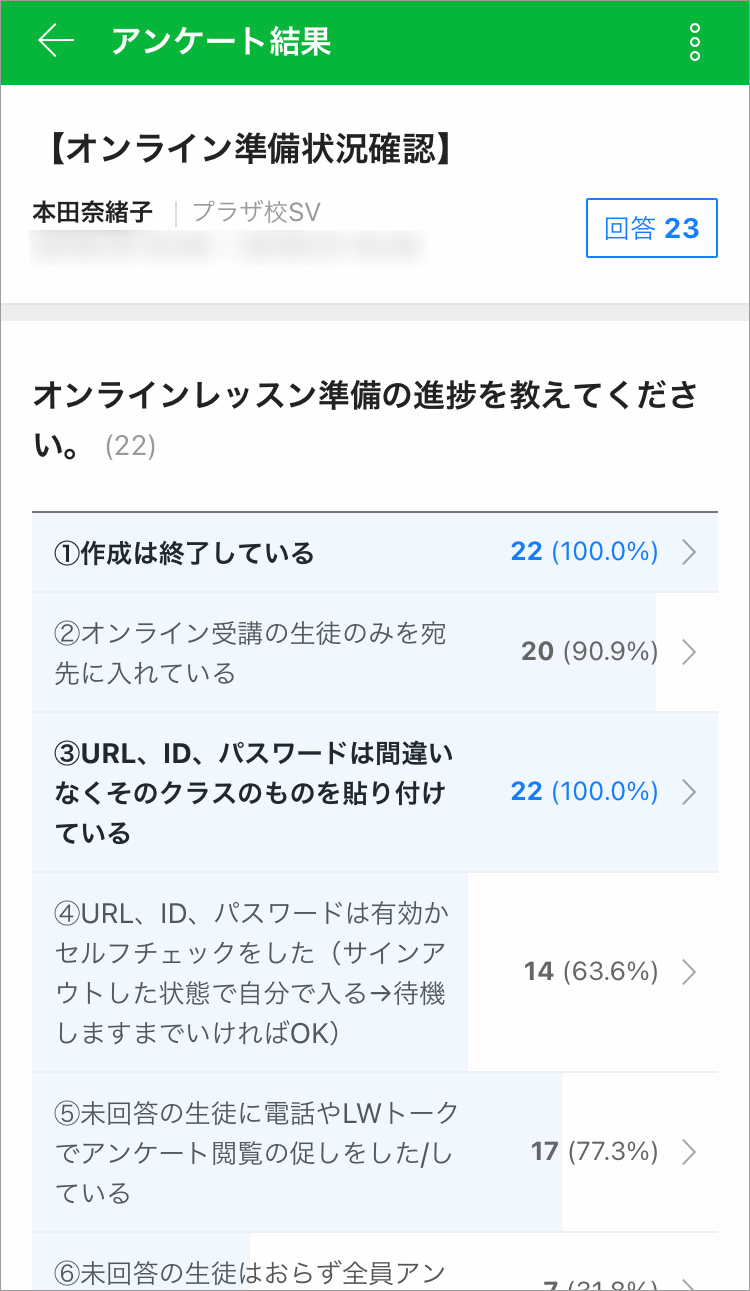Select the ④URL、ID、パスワードは有効か result row
The width and height of the screenshot is (750, 1291).
[x=250, y=971]
